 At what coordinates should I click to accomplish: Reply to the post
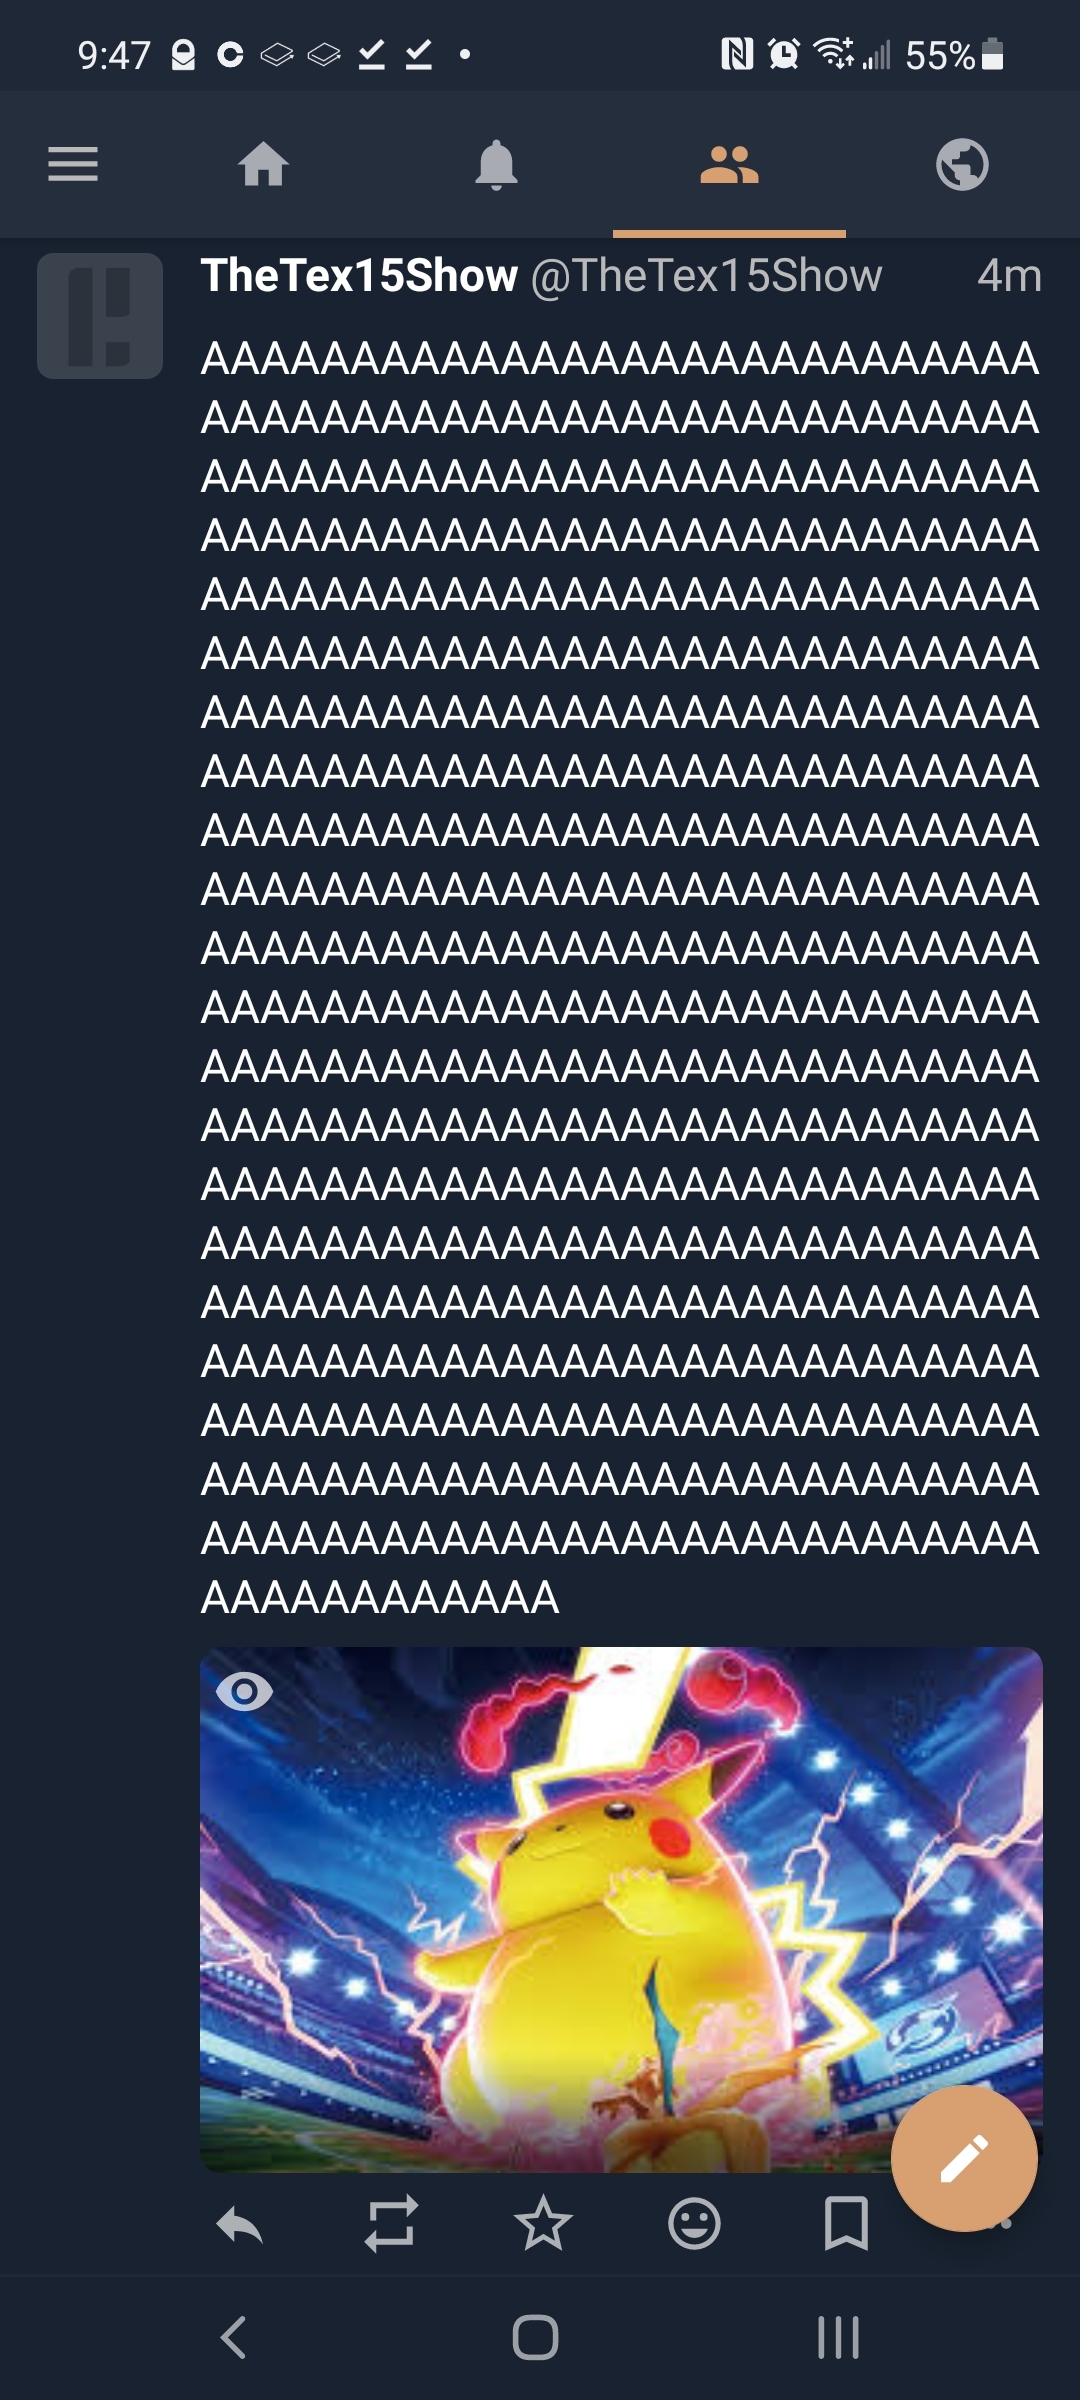point(239,2225)
